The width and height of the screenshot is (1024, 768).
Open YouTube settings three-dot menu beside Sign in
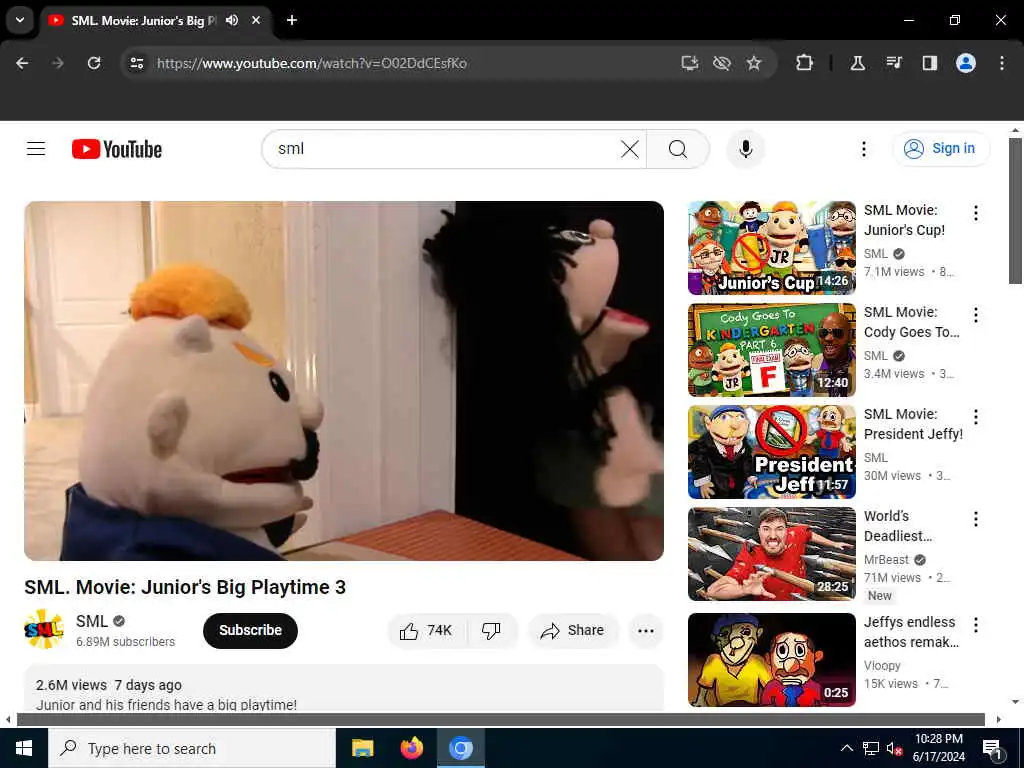[863, 149]
